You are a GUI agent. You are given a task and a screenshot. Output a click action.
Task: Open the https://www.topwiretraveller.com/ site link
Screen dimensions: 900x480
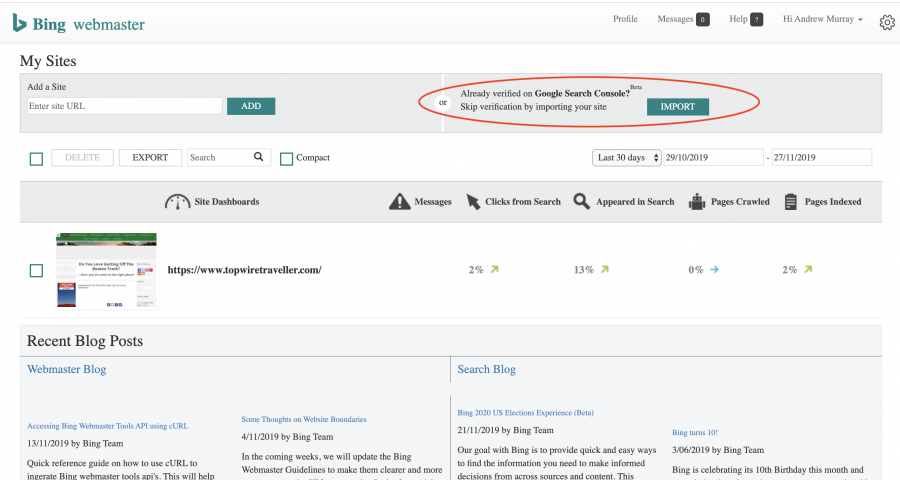point(245,270)
